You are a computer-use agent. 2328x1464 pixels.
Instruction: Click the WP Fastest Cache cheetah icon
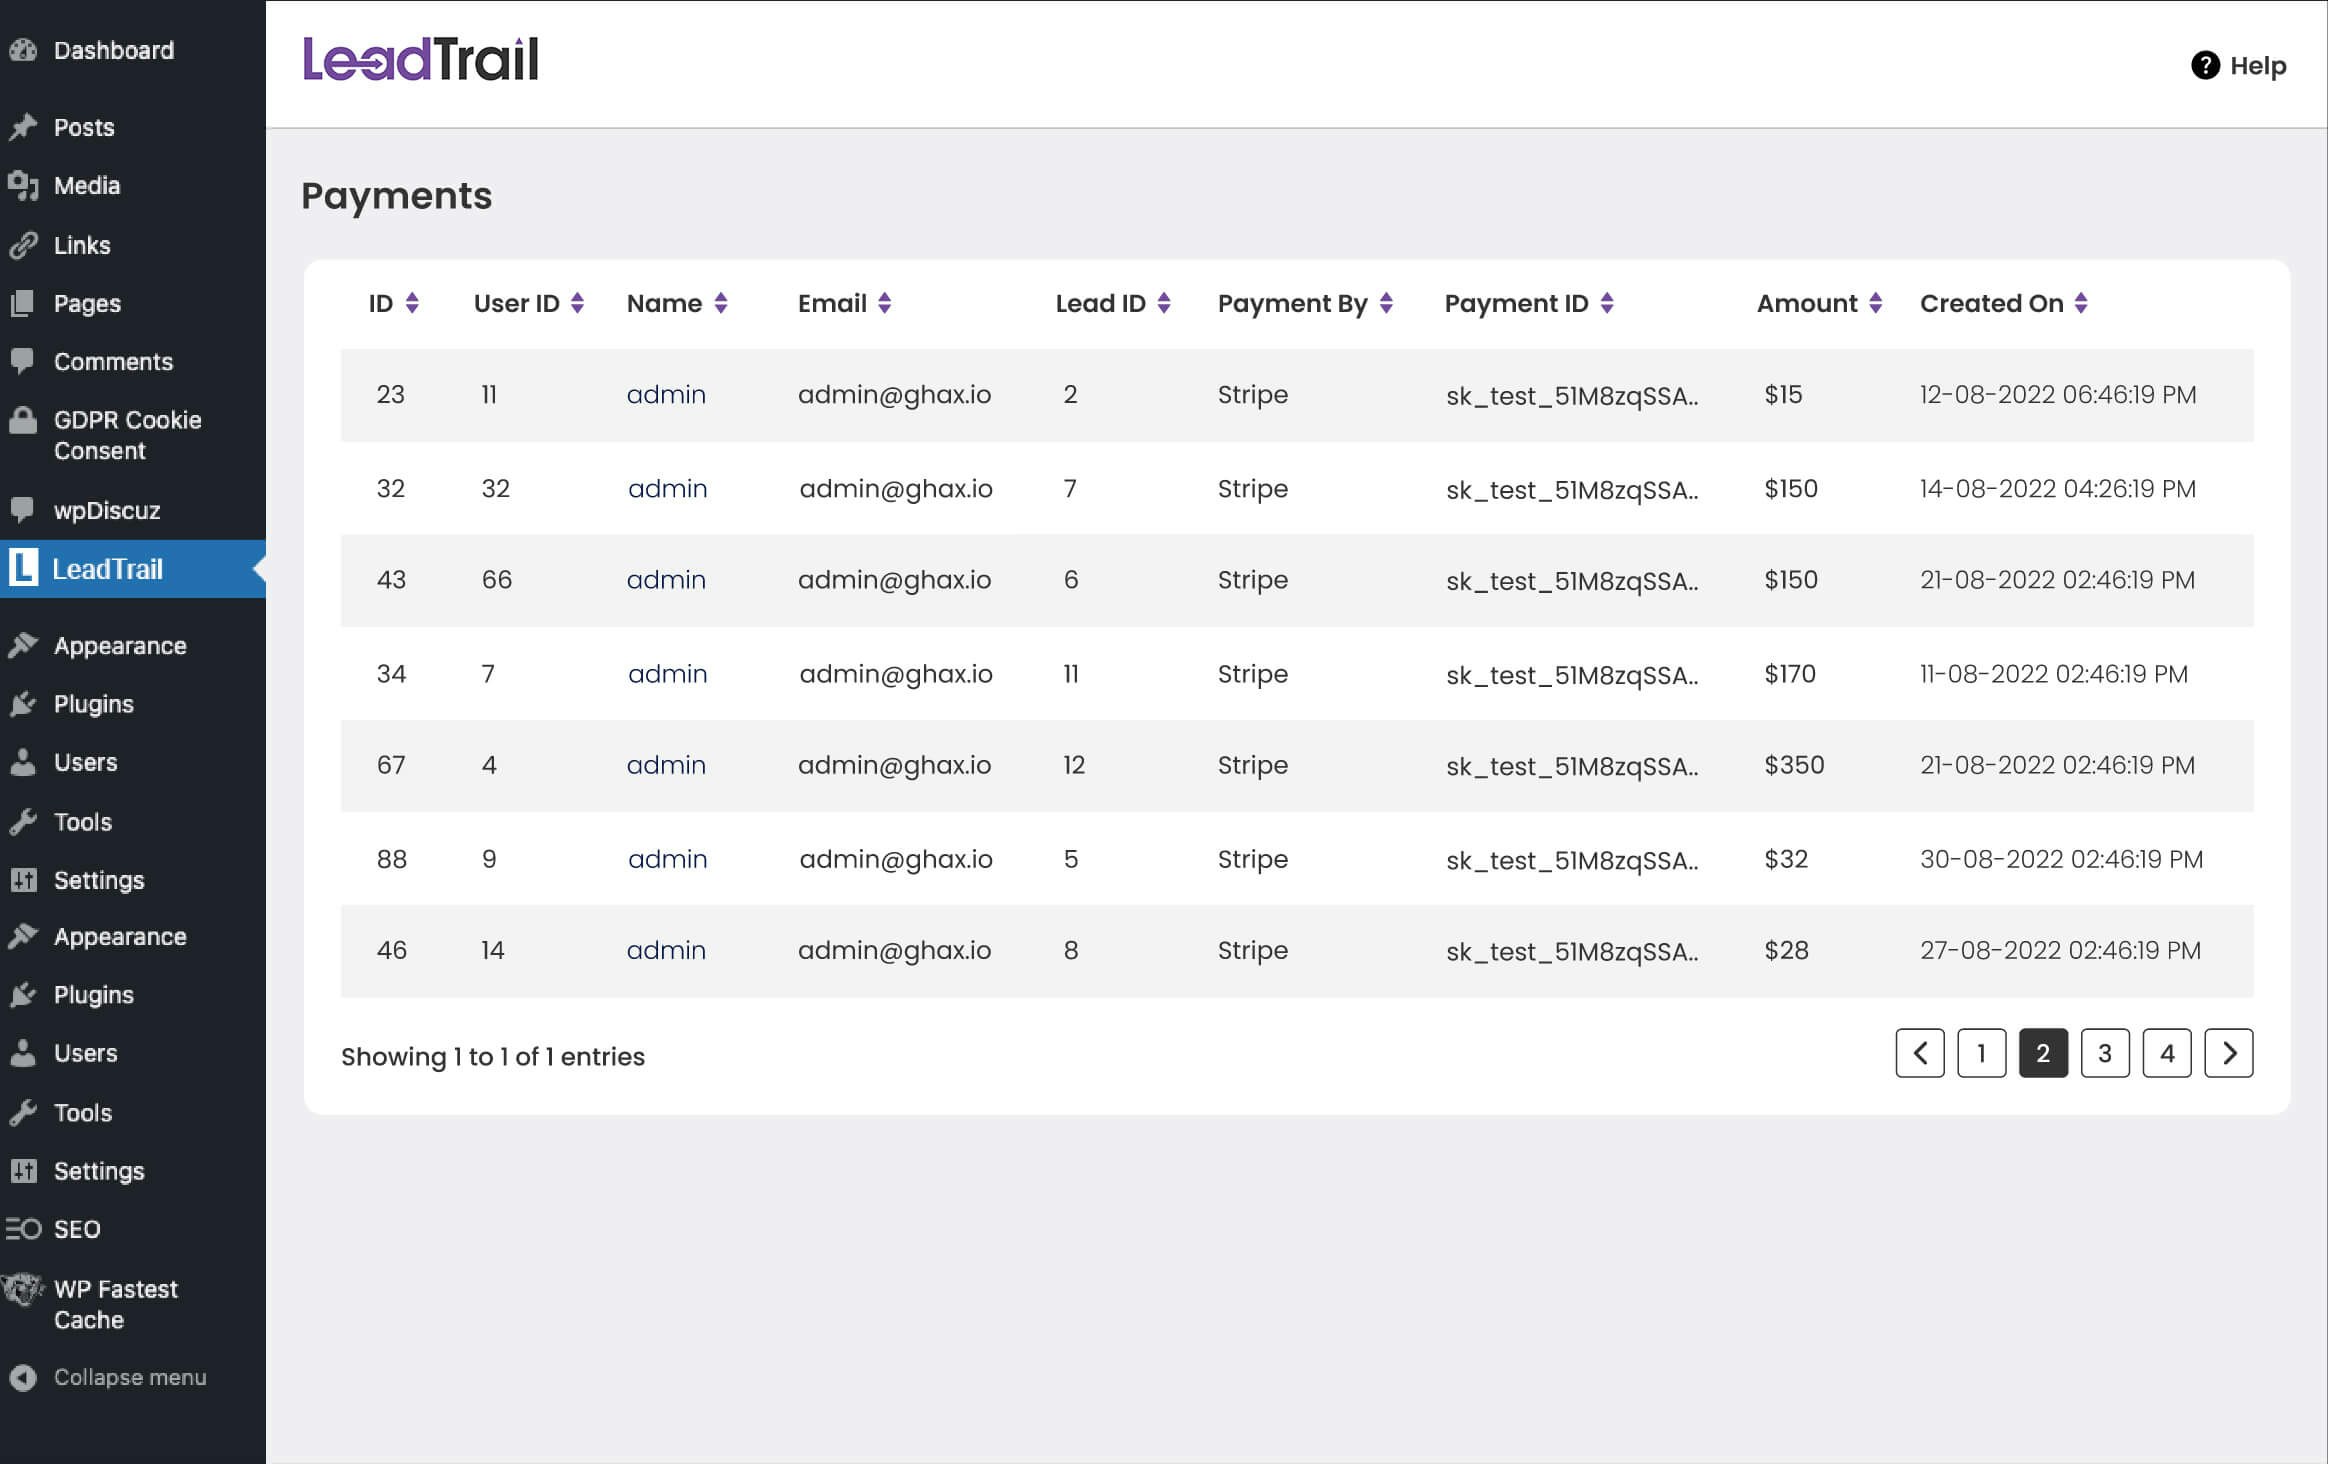pos(23,1290)
